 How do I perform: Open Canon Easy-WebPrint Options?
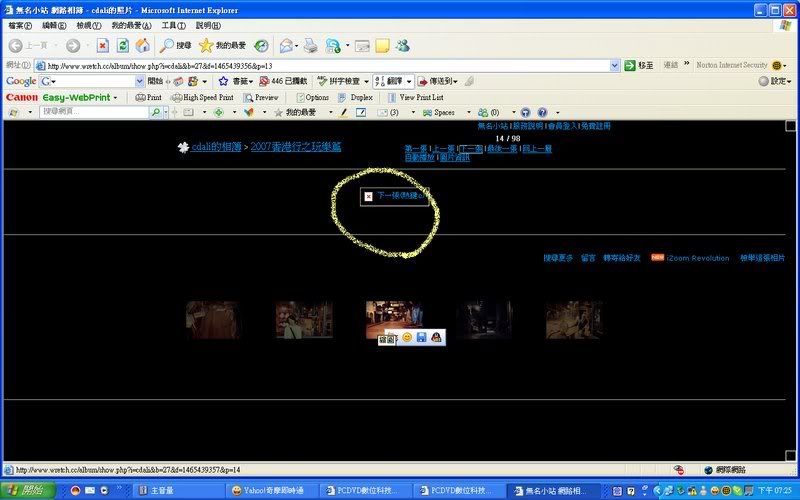312,97
